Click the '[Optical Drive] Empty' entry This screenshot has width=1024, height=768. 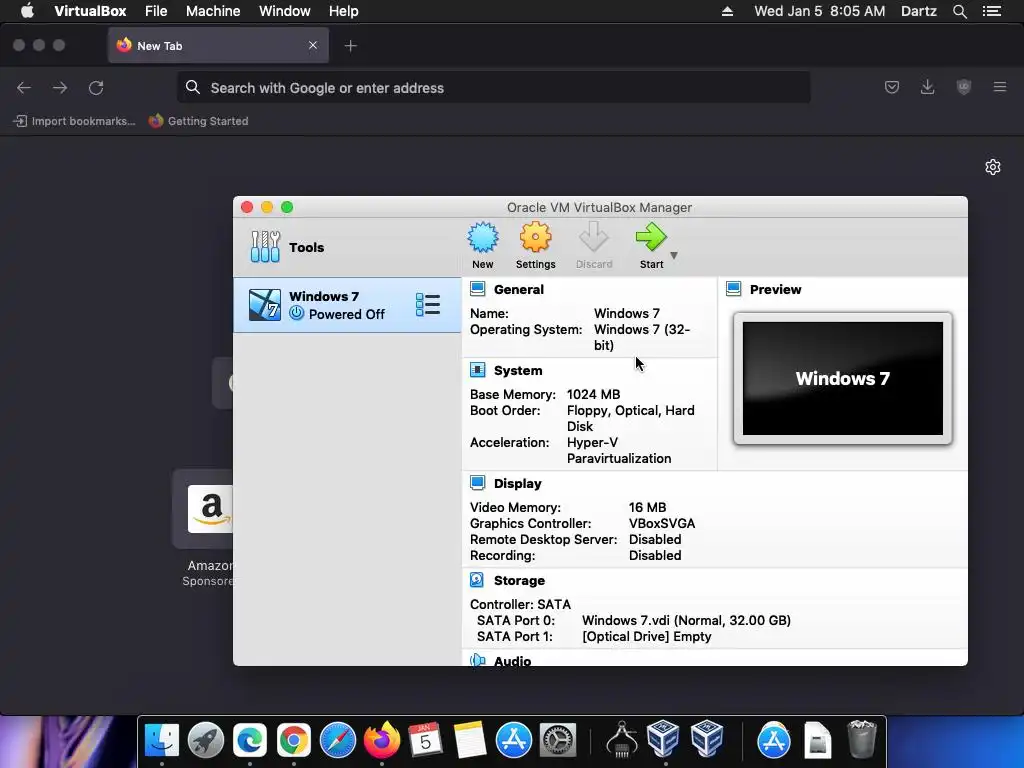pyautogui.click(x=647, y=637)
